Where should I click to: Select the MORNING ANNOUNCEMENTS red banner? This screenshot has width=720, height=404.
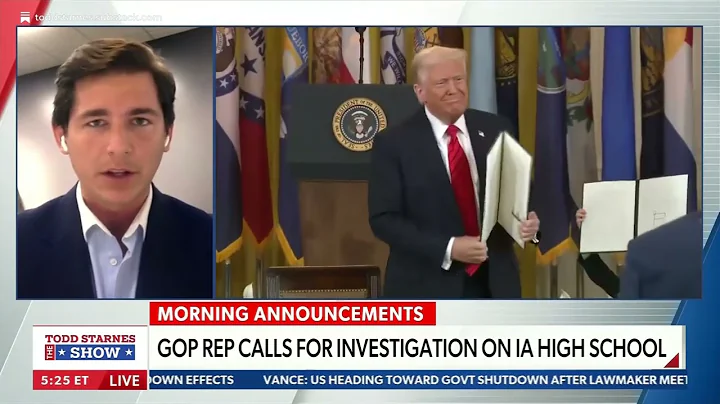pos(292,314)
